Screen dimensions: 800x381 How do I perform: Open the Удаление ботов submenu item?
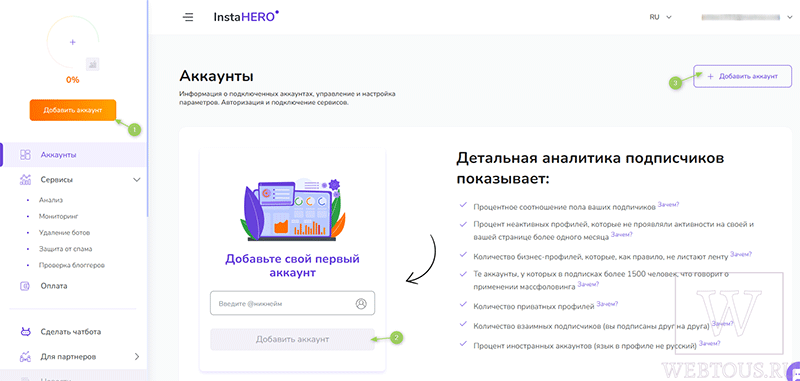tap(64, 233)
